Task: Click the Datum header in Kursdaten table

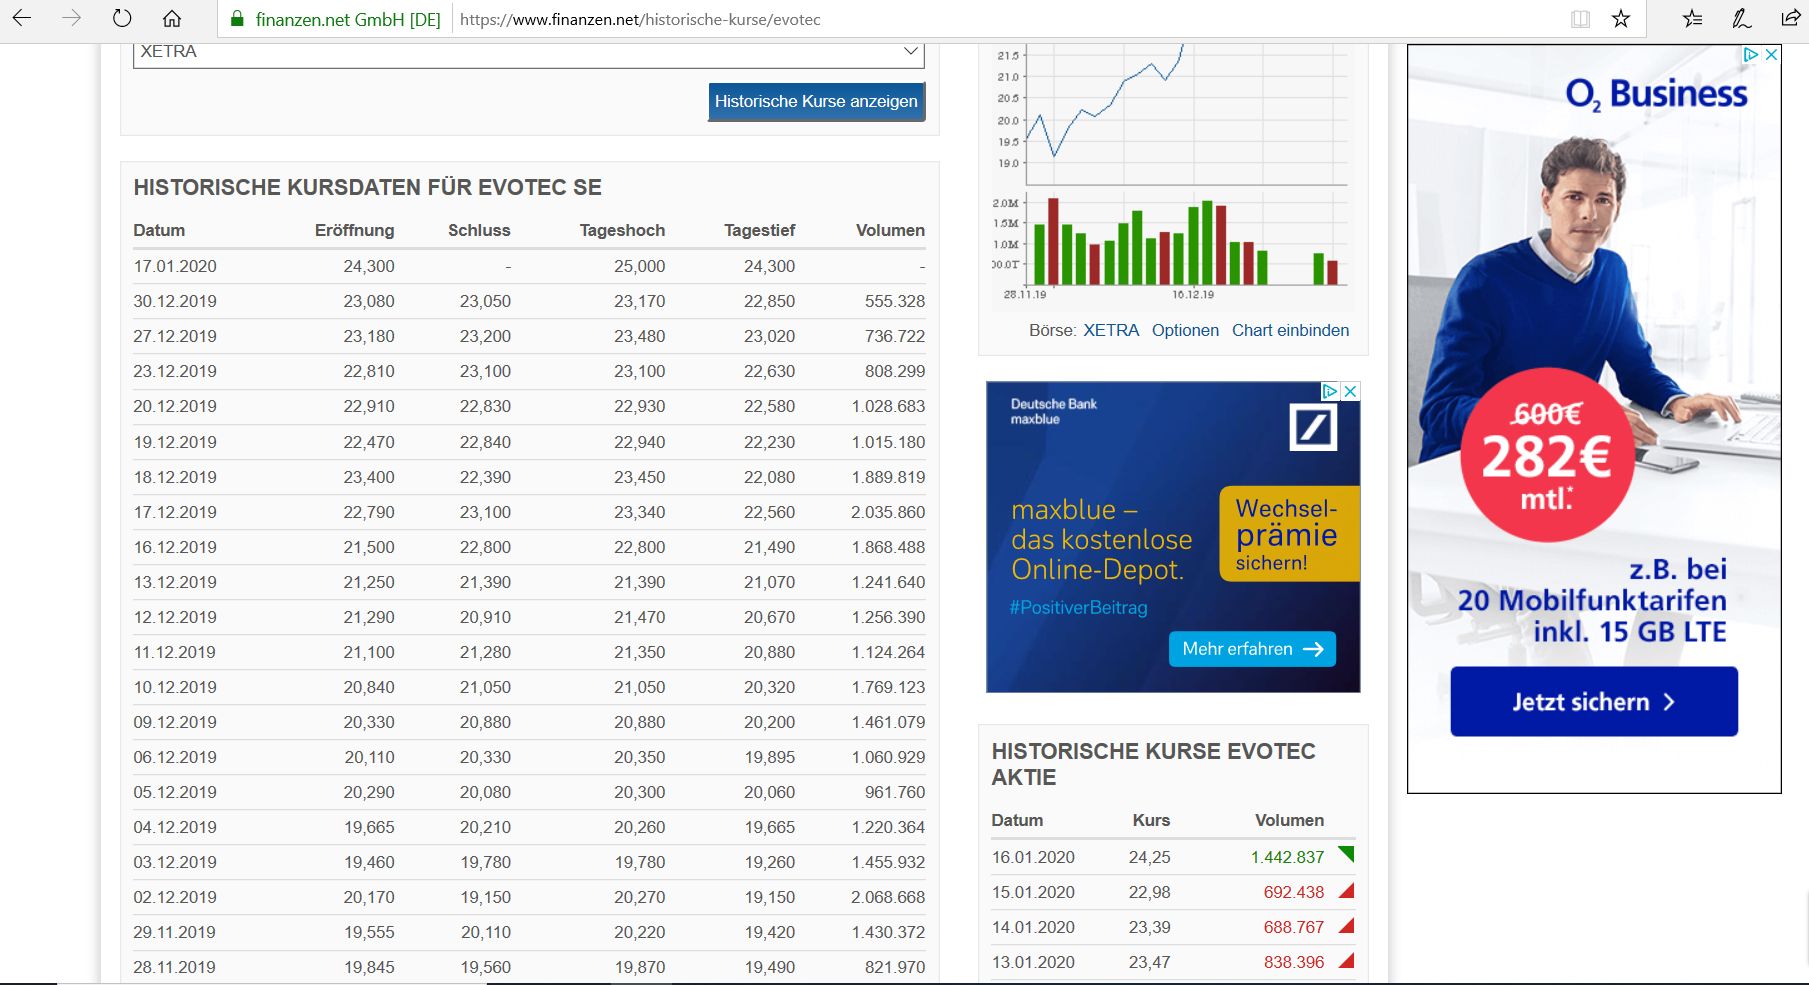Action: 159,230
